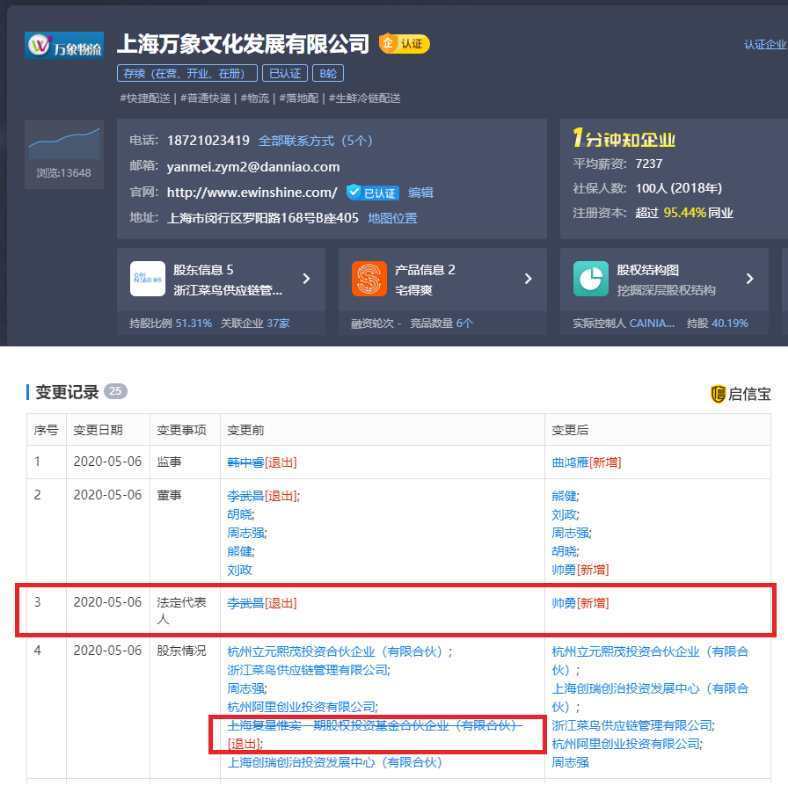The width and height of the screenshot is (788, 800).
Task: Click the orange 产品信息 宅得爽 icon
Action: click(x=370, y=279)
